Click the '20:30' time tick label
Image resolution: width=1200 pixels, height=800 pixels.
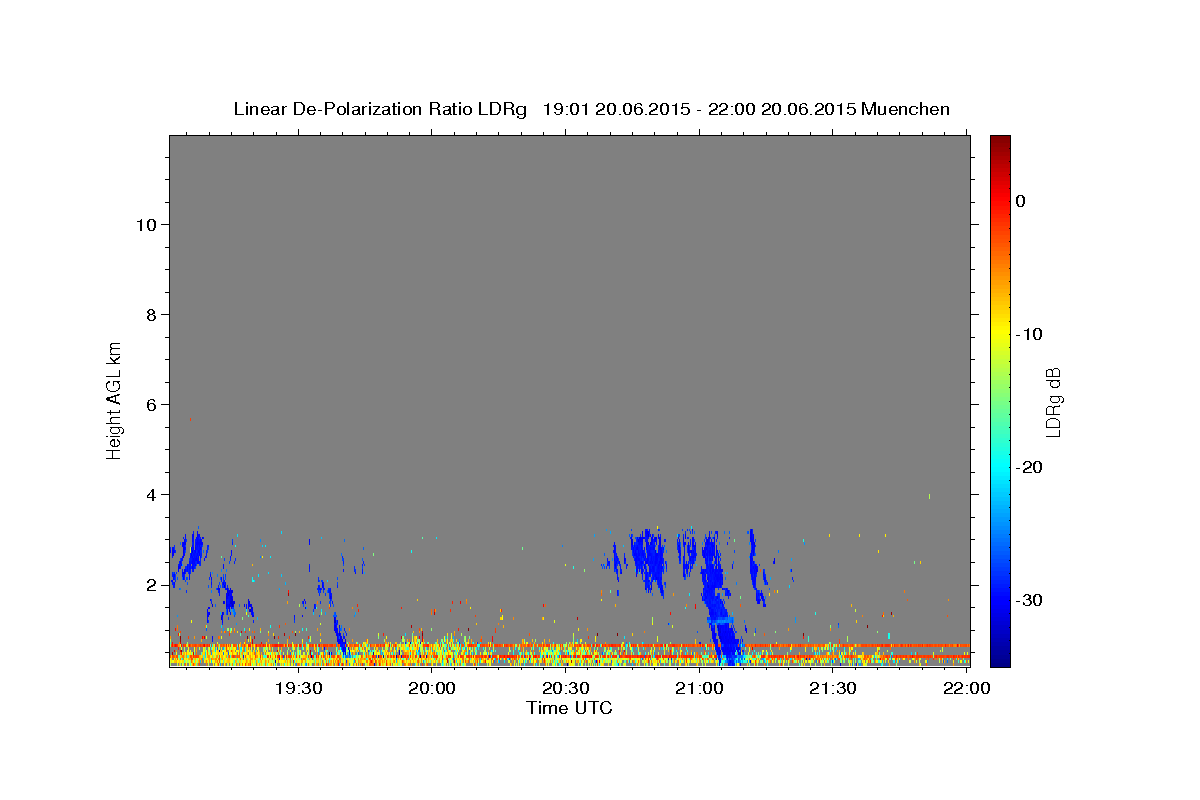click(566, 688)
